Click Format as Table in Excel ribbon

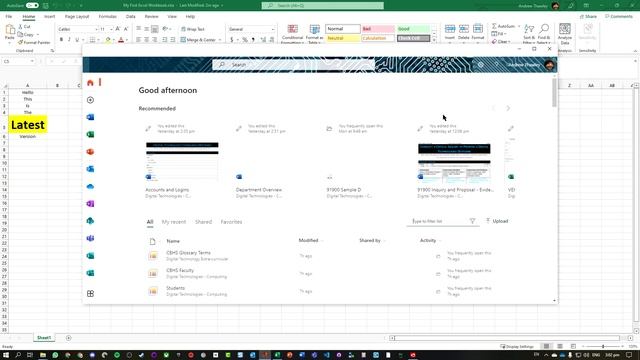coord(314,34)
